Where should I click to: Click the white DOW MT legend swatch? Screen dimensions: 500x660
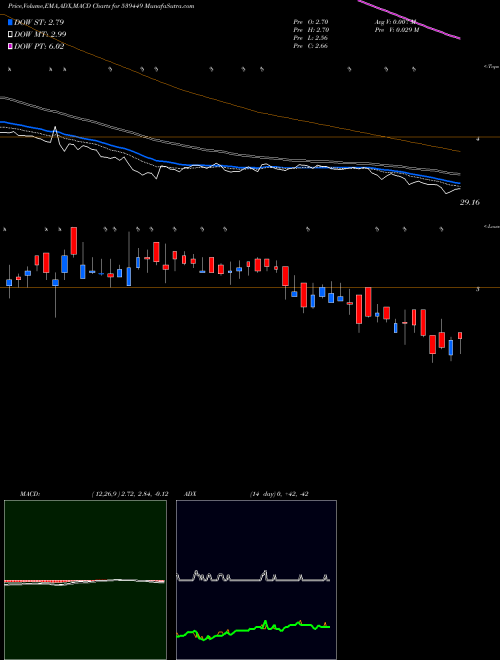10,34
